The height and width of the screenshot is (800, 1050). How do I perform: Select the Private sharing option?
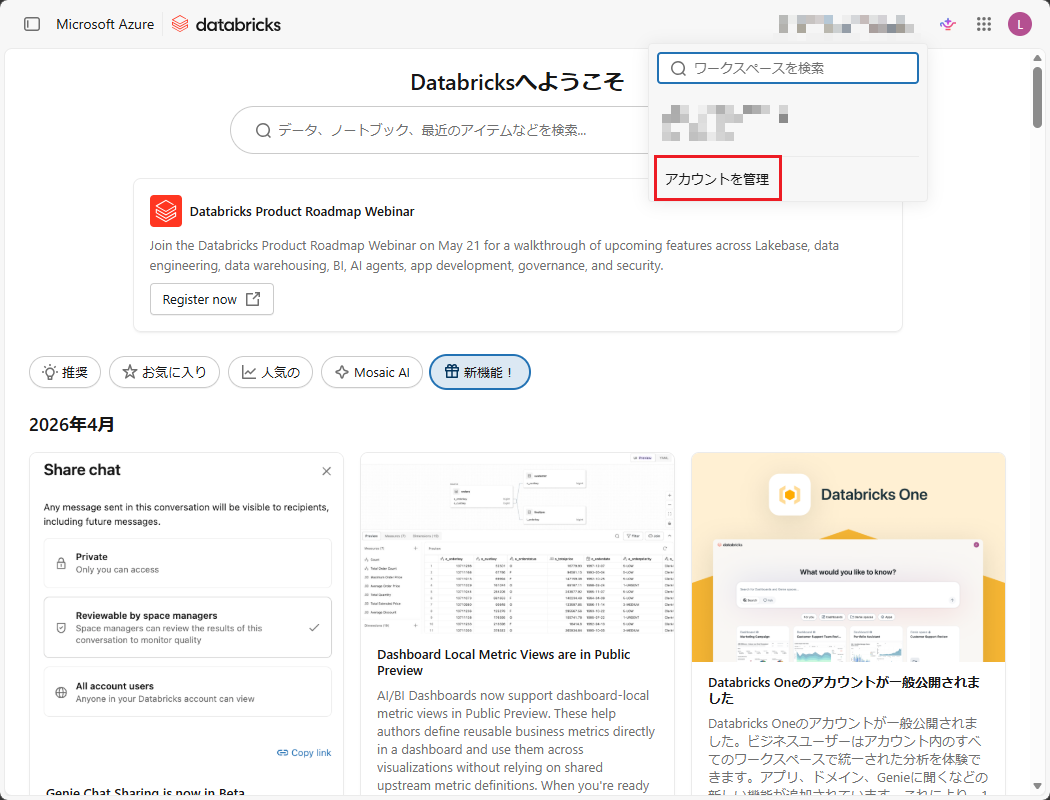coord(187,563)
